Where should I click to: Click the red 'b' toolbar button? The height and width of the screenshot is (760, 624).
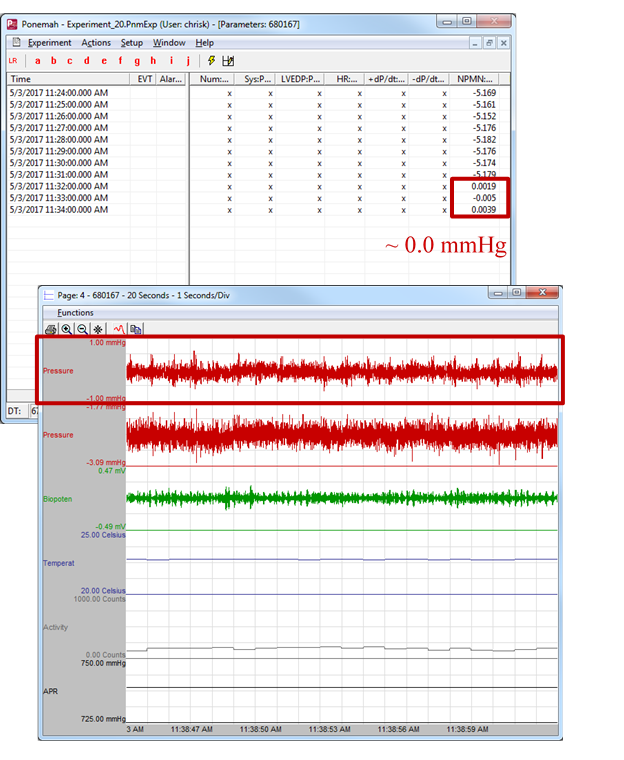[54, 61]
